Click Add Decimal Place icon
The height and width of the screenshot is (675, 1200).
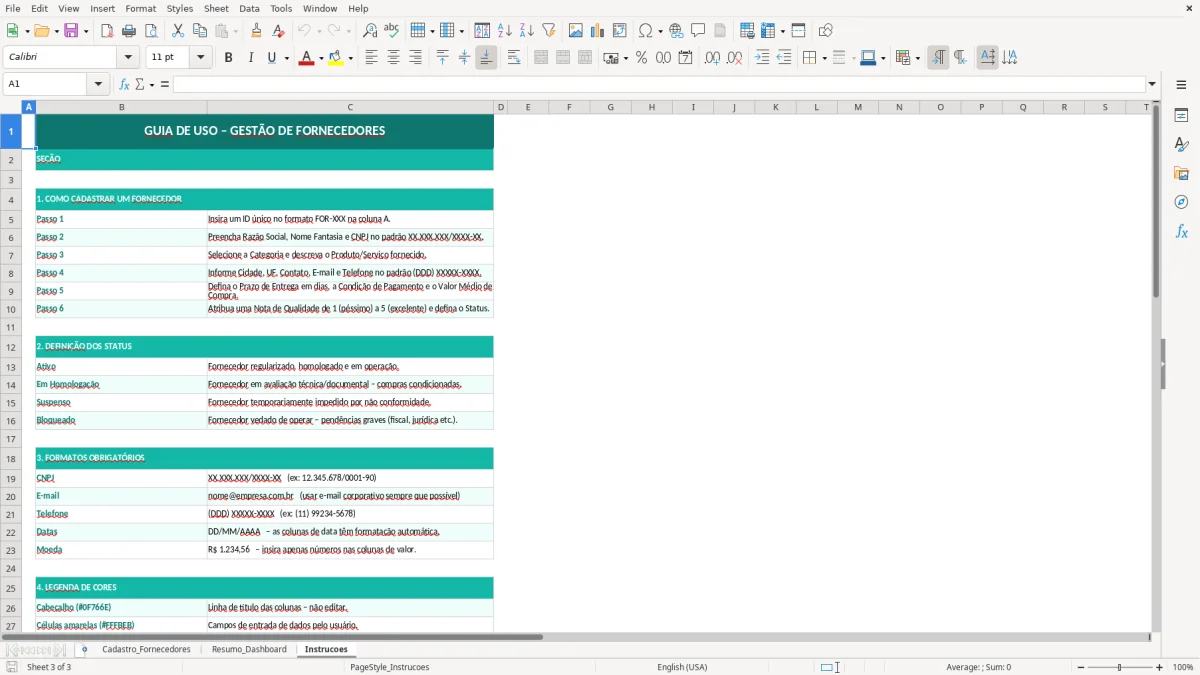[x=712, y=58]
